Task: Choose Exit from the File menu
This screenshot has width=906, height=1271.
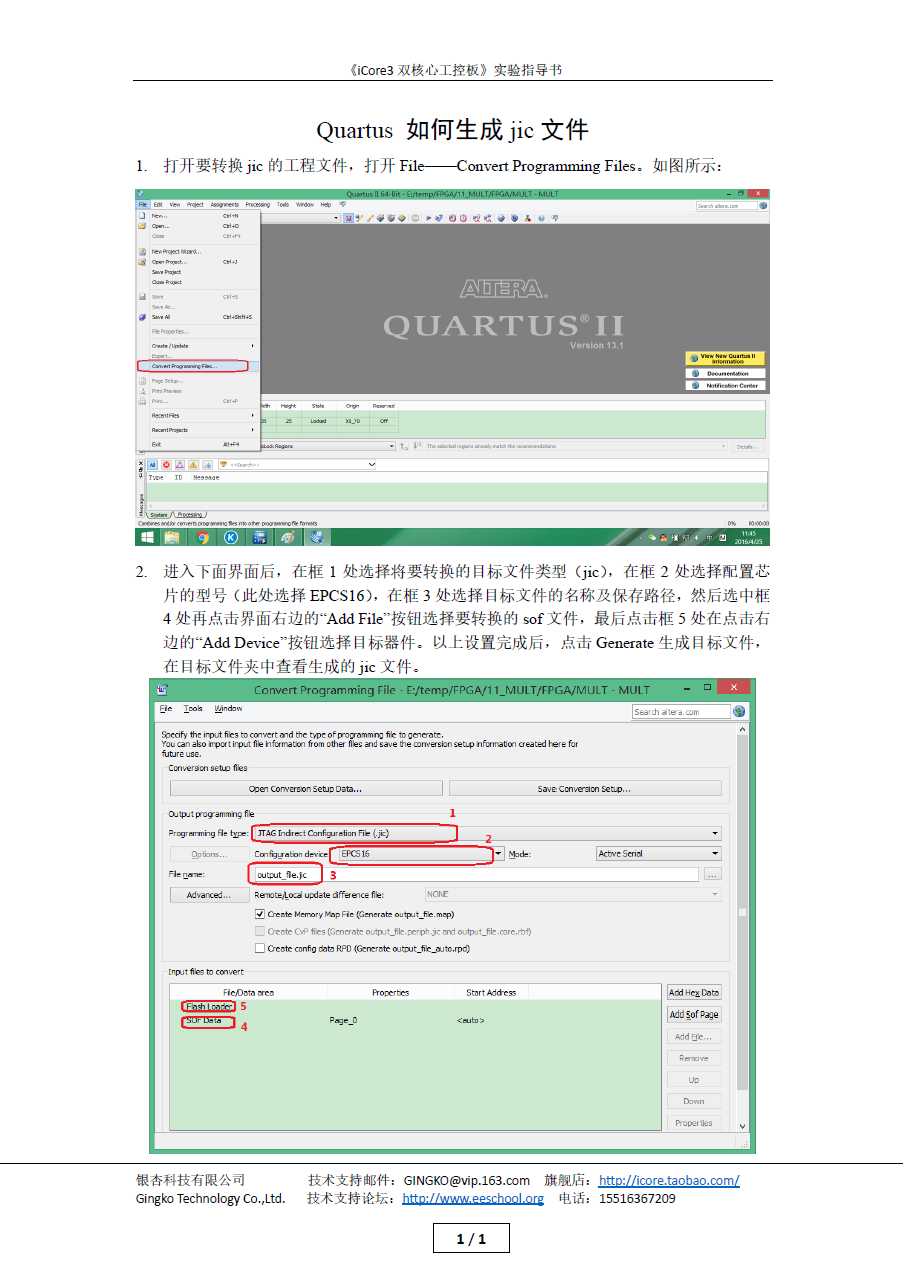Action: (x=197, y=444)
